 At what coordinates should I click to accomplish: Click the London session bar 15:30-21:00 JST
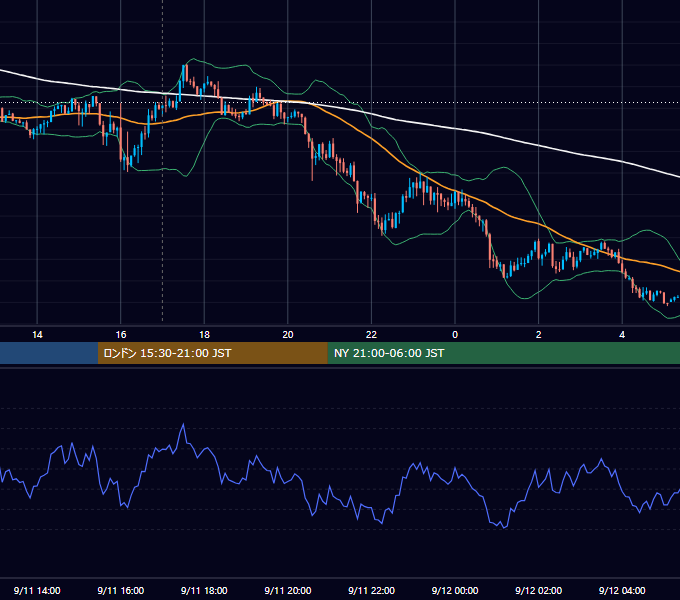coord(212,353)
